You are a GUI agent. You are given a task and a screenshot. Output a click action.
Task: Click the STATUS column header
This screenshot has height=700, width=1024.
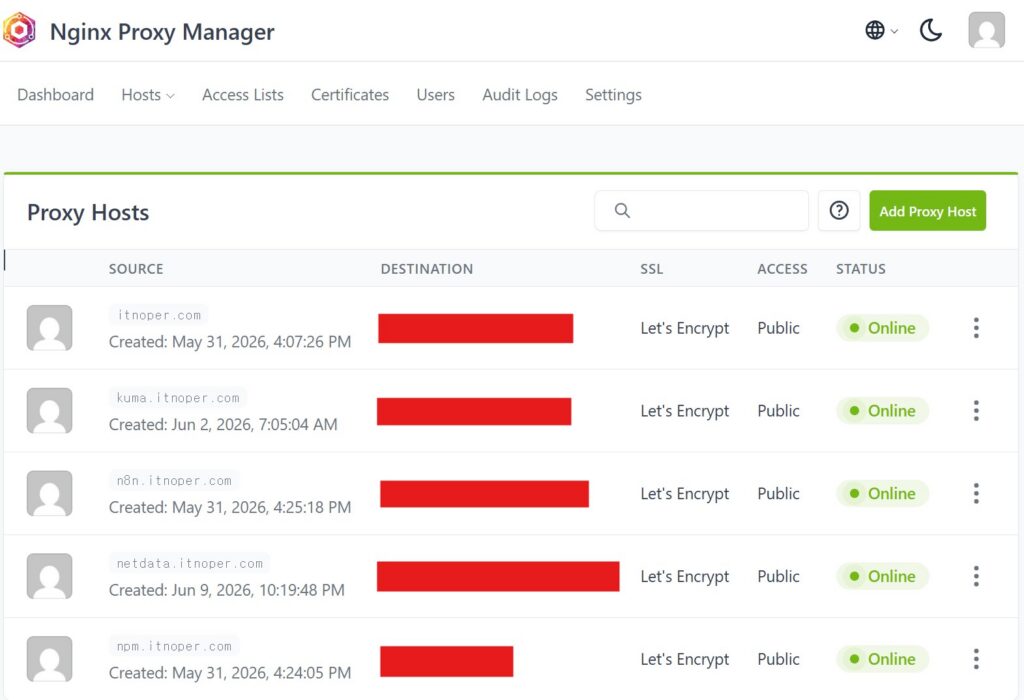pyautogui.click(x=861, y=268)
